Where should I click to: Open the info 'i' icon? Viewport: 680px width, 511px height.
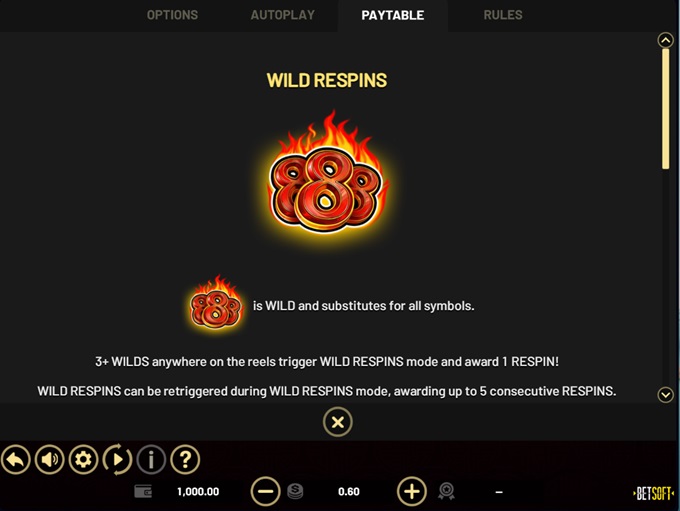click(151, 459)
